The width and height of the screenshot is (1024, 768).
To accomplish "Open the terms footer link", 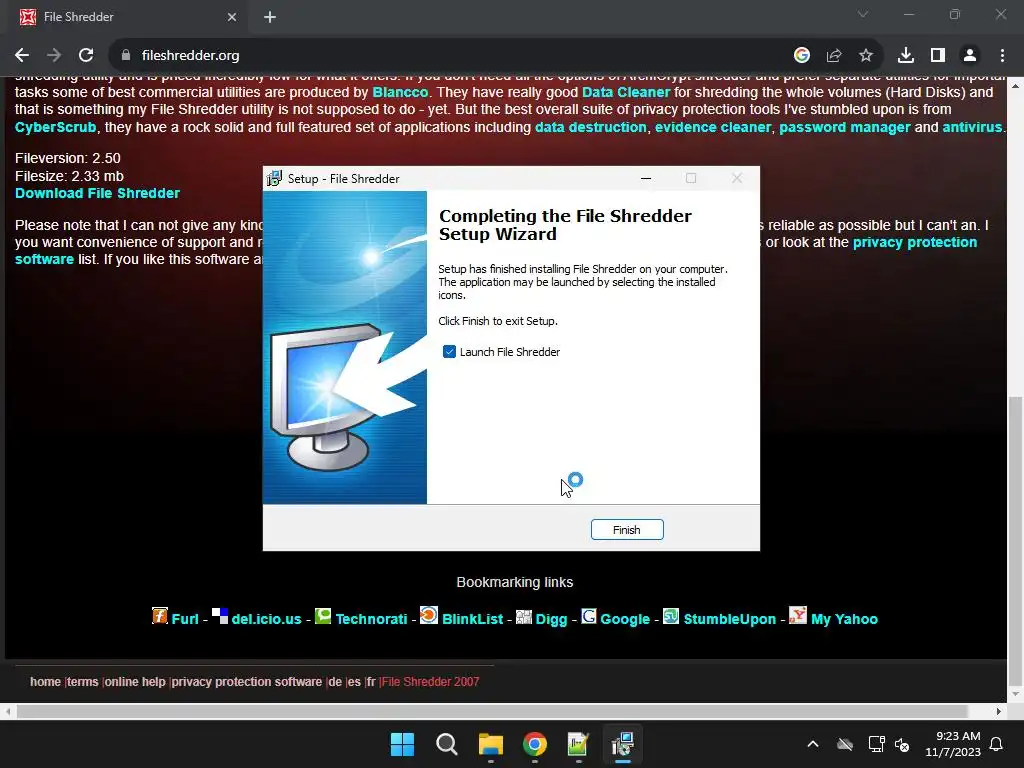I will coord(83,682).
